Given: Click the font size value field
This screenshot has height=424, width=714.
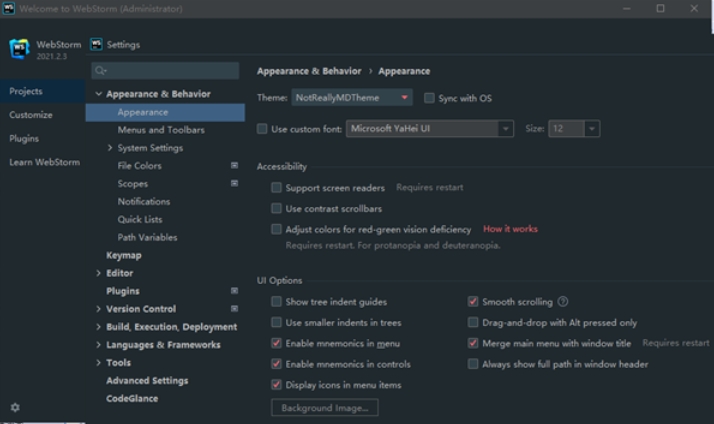Looking at the screenshot, I should click(566, 129).
